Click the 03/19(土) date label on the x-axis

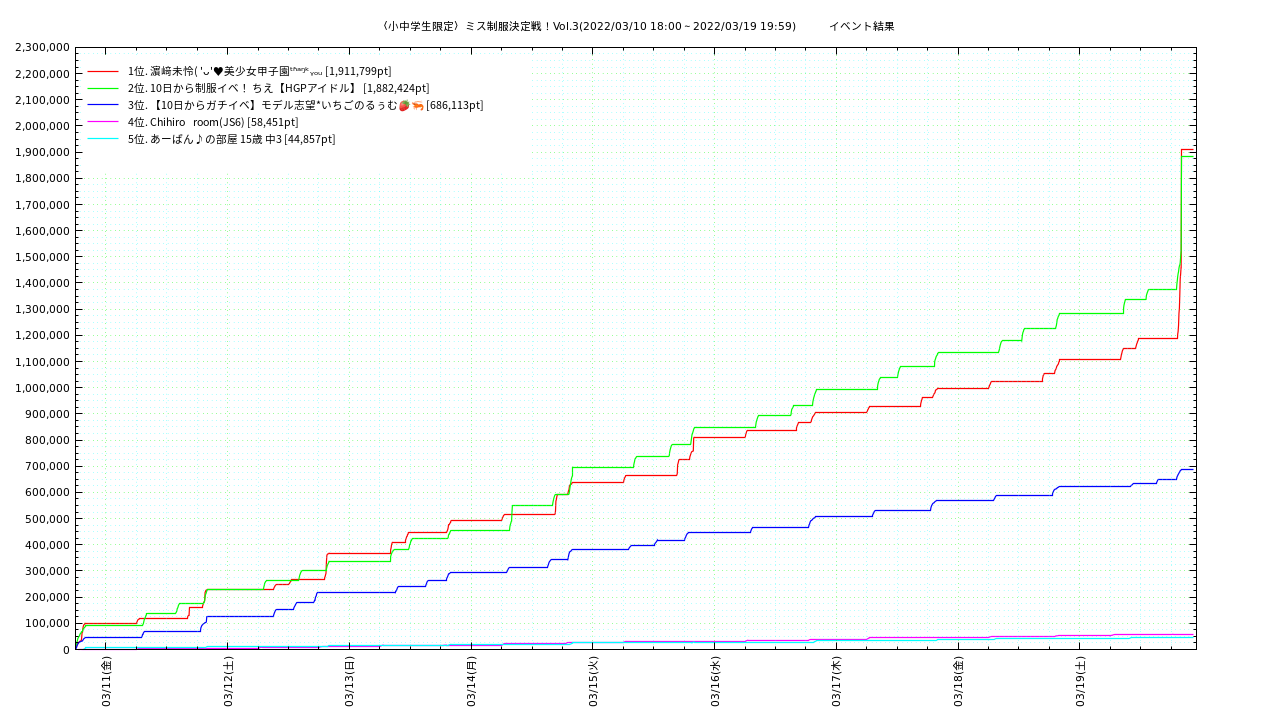click(1080, 682)
